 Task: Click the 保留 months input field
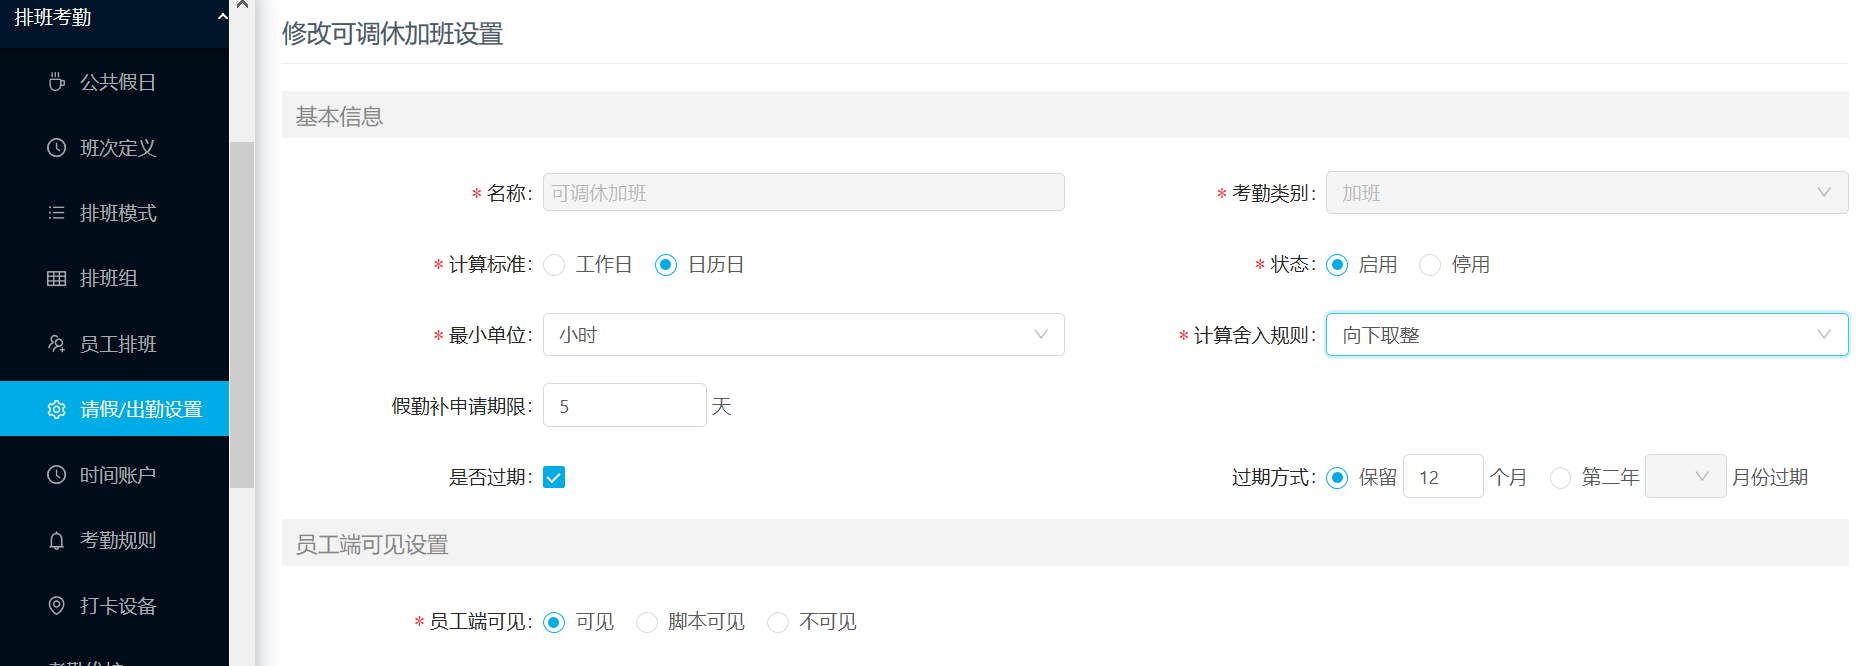coord(1444,477)
